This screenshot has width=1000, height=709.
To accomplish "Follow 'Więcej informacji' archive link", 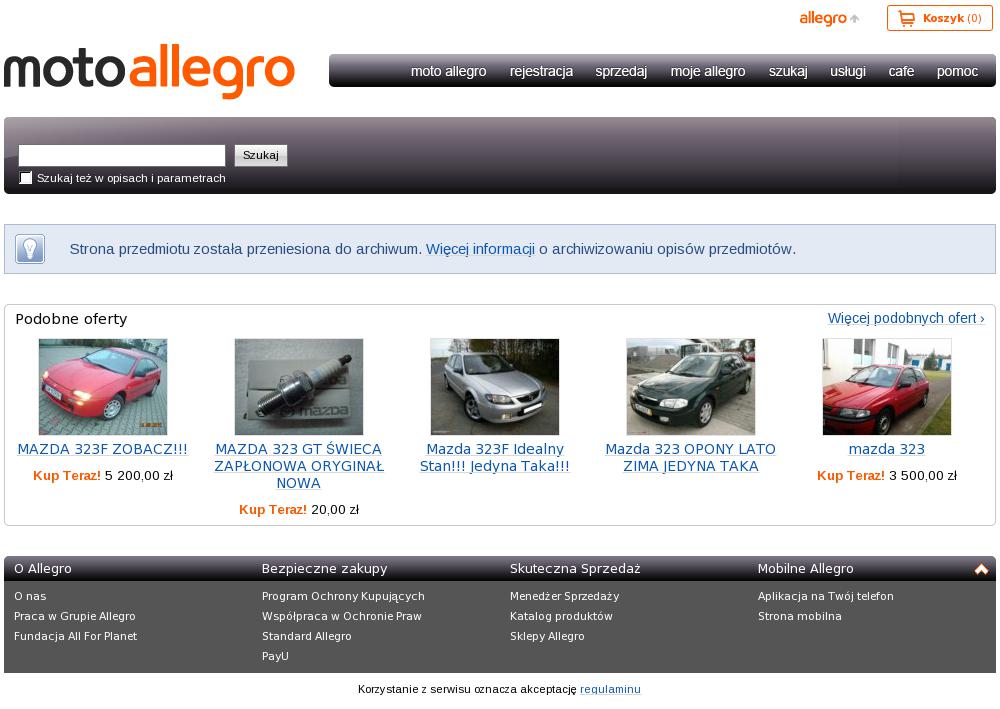I will click(480, 249).
